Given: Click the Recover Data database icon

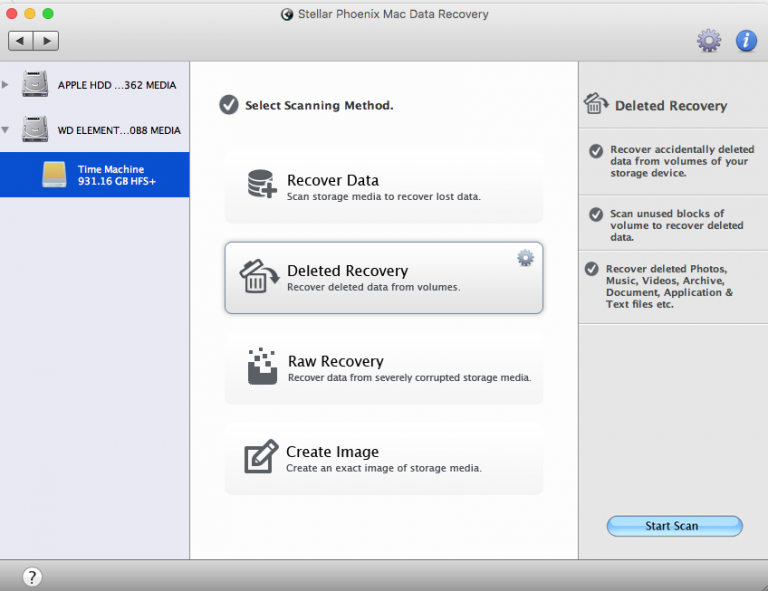Looking at the screenshot, I should click(x=262, y=184).
